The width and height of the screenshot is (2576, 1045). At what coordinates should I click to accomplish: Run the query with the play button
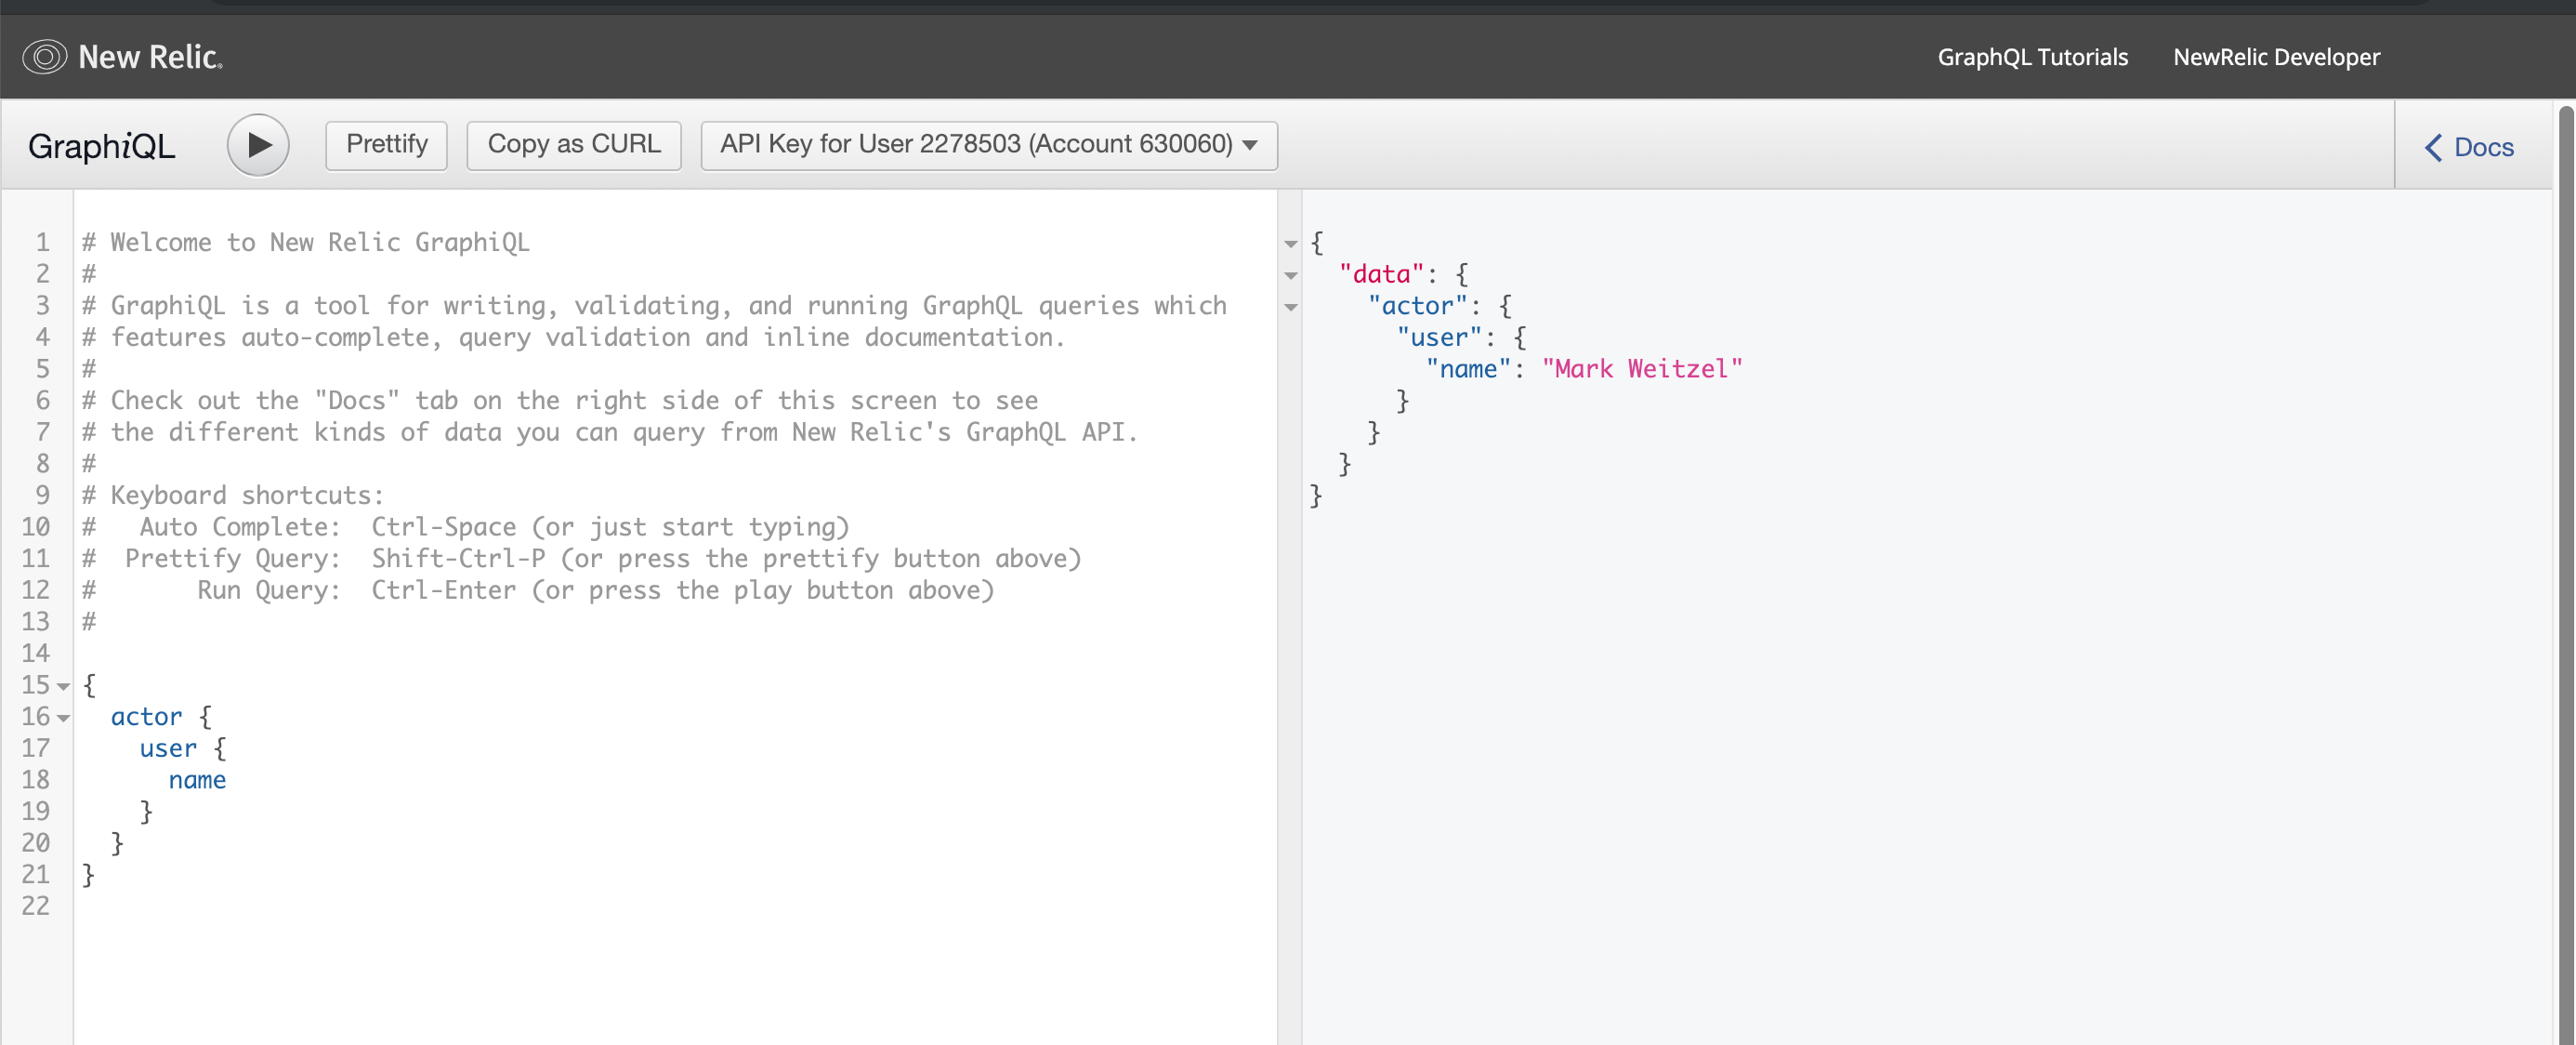(x=258, y=145)
